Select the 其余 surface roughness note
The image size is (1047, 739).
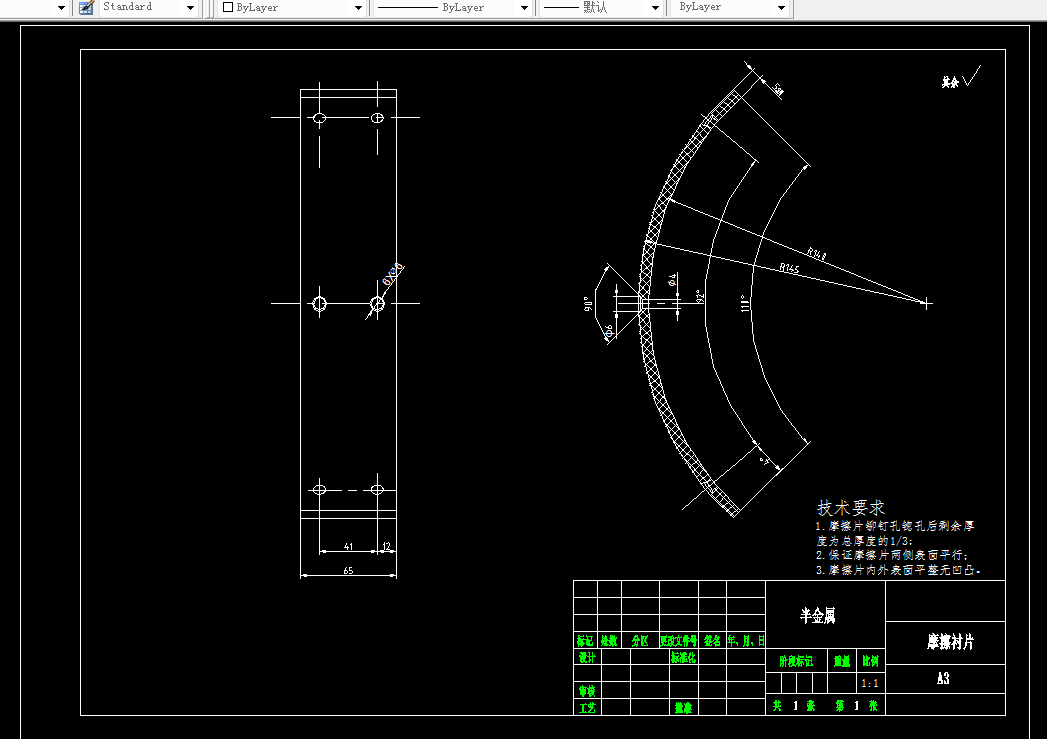tap(950, 82)
